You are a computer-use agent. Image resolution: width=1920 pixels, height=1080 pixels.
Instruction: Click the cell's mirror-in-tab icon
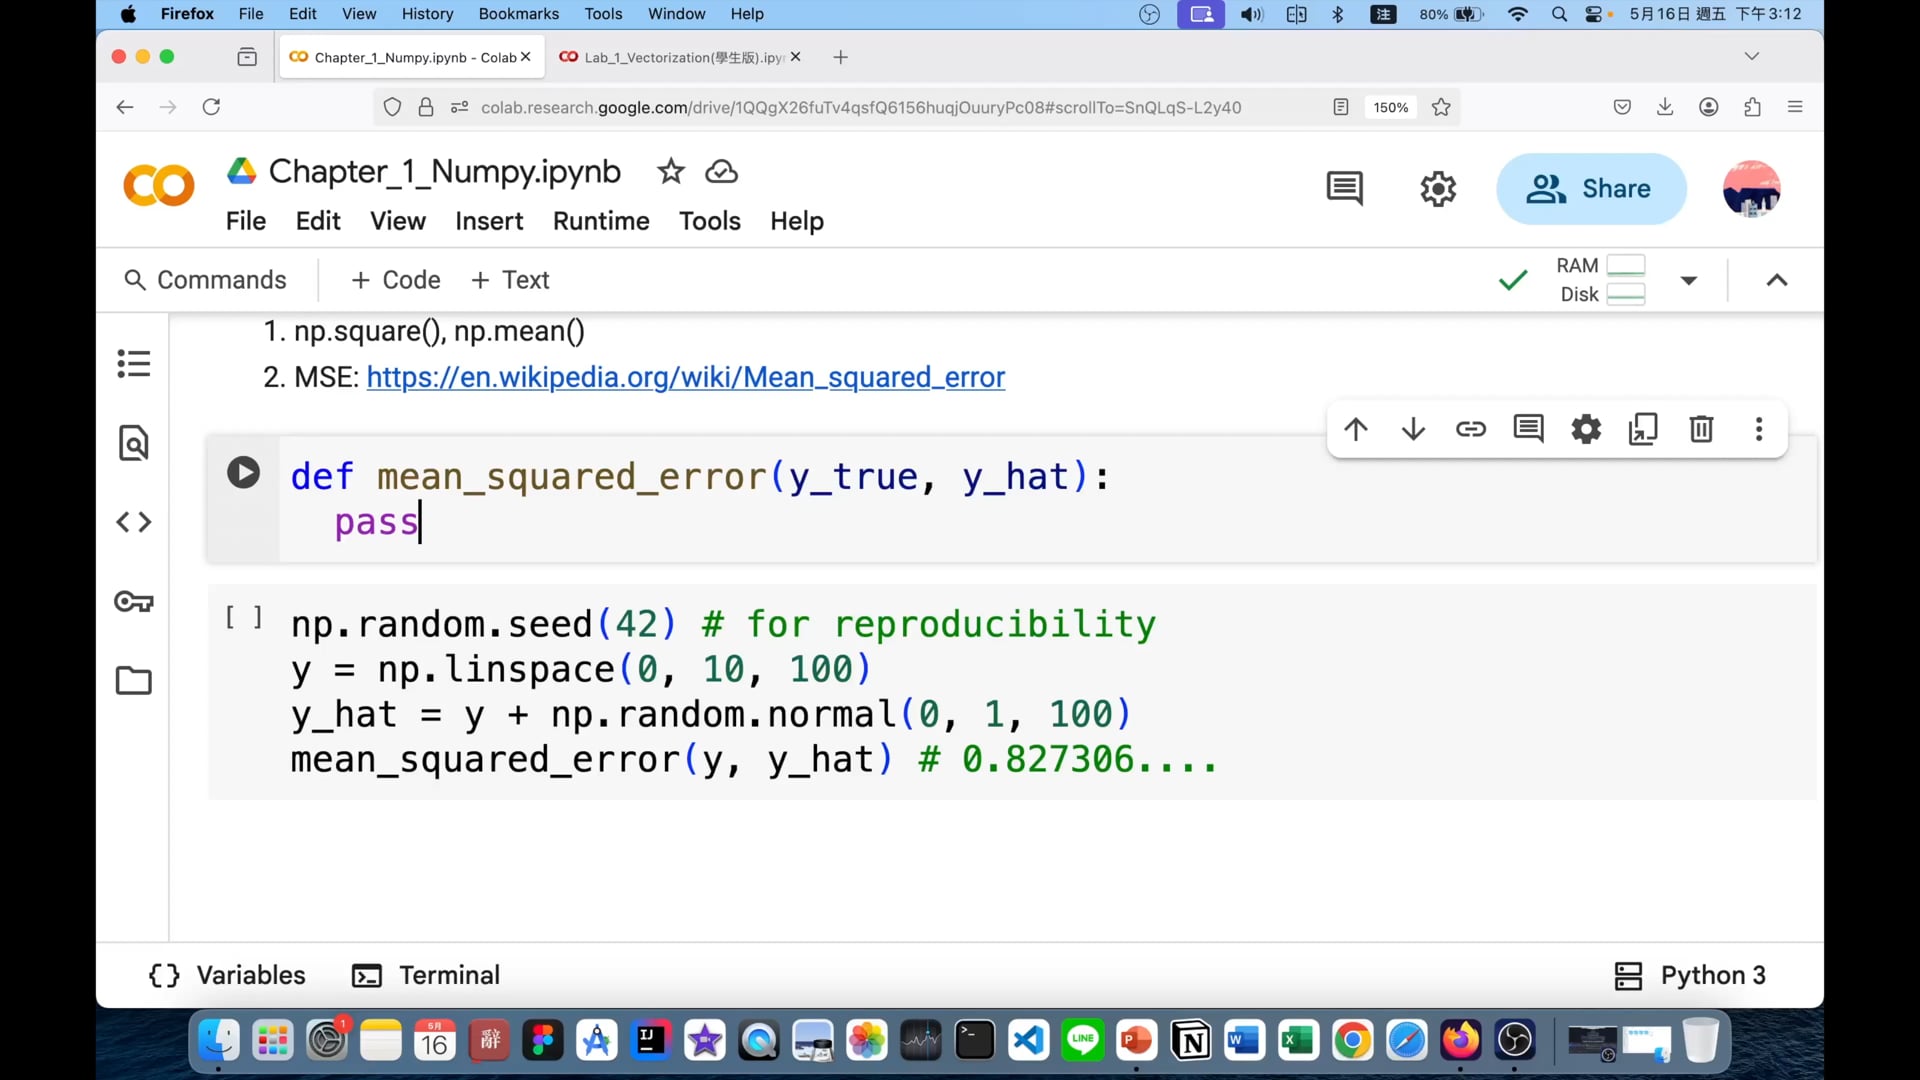coord(1643,430)
